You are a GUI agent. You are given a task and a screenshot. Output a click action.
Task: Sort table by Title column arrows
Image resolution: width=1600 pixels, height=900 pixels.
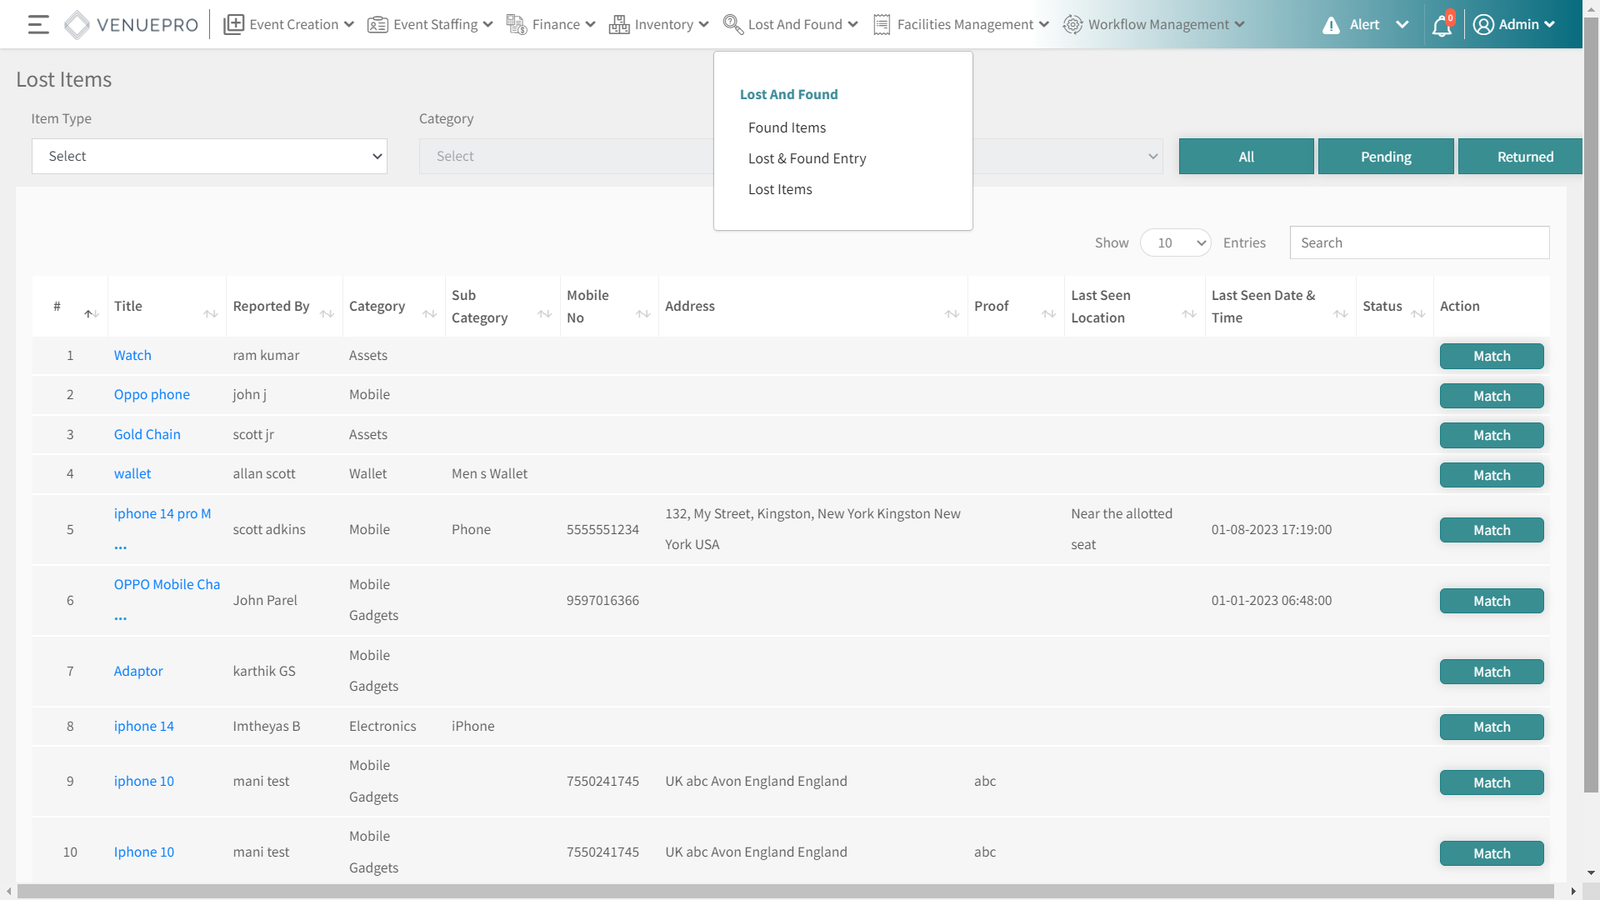point(210,314)
